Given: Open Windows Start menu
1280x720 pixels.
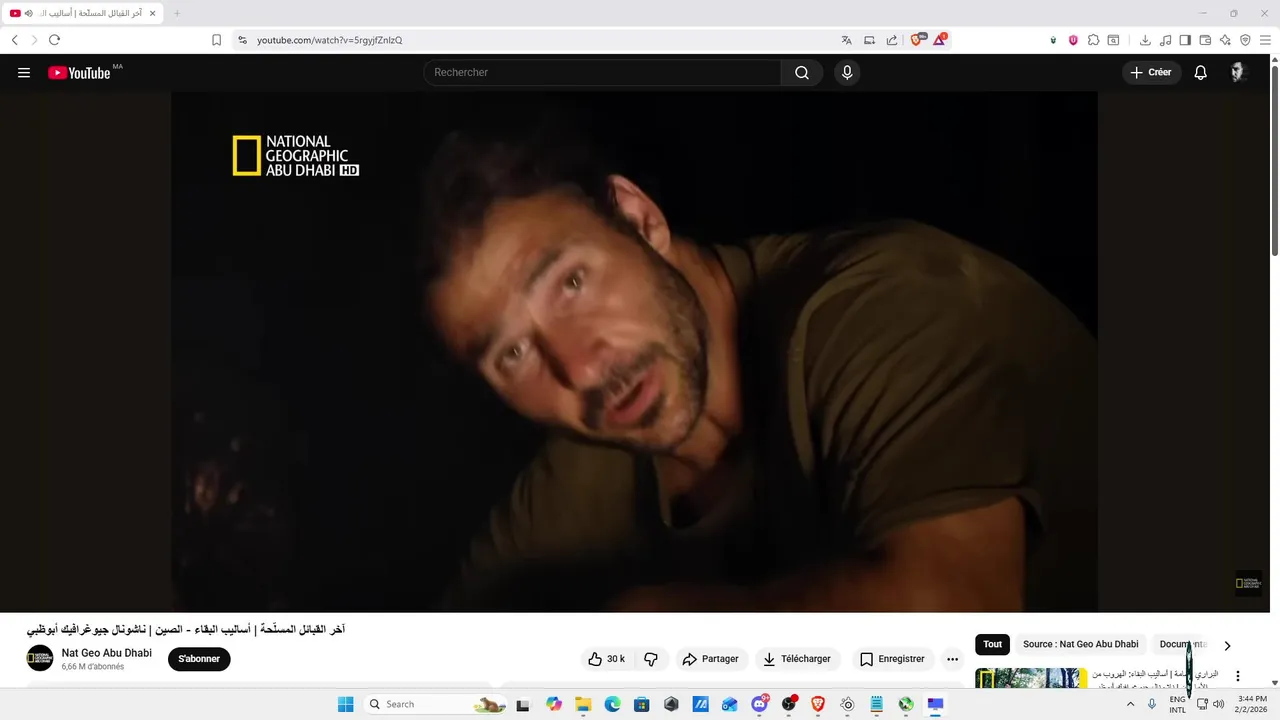Looking at the screenshot, I should pos(345,704).
